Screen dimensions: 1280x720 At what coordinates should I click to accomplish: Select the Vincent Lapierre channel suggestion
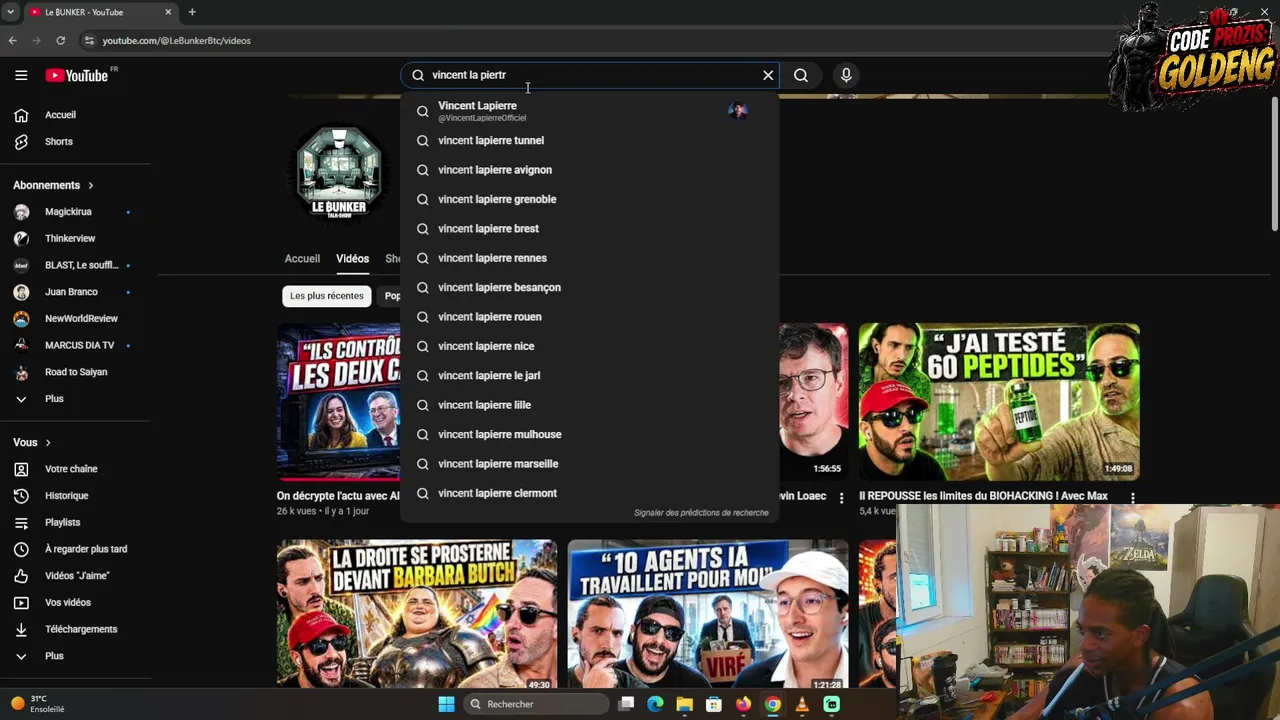[x=590, y=111]
